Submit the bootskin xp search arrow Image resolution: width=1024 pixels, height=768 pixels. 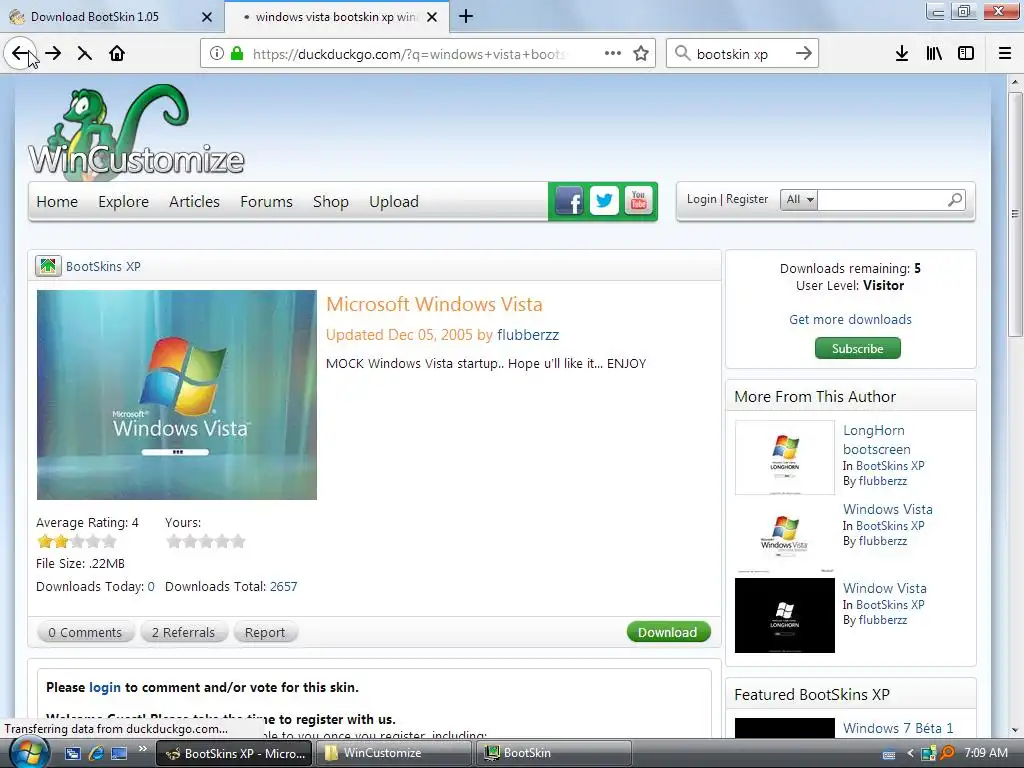(x=804, y=54)
